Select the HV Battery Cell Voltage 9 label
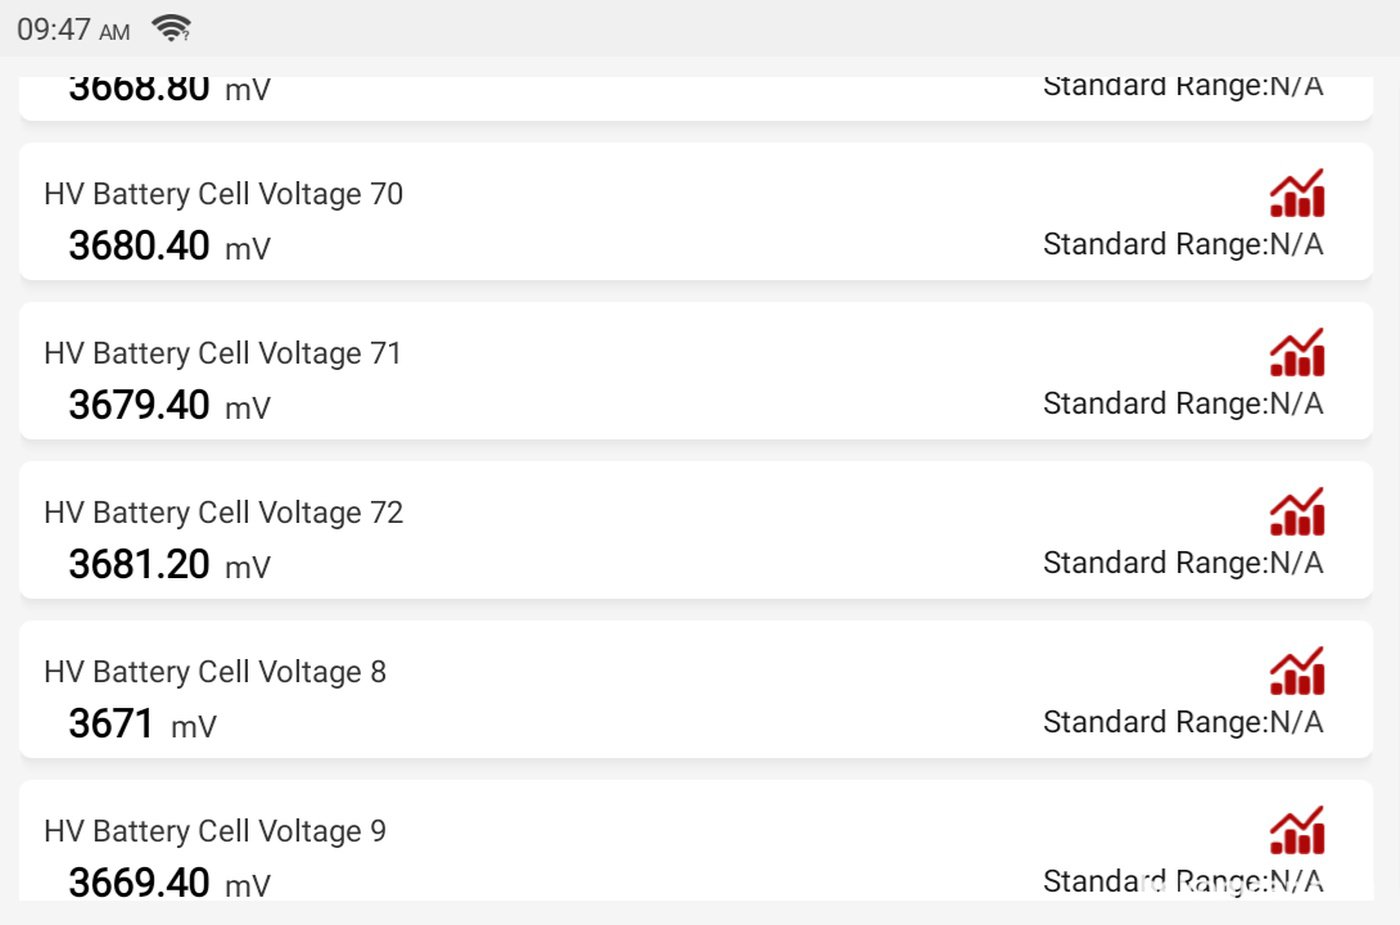The width and height of the screenshot is (1400, 925). coord(215,831)
